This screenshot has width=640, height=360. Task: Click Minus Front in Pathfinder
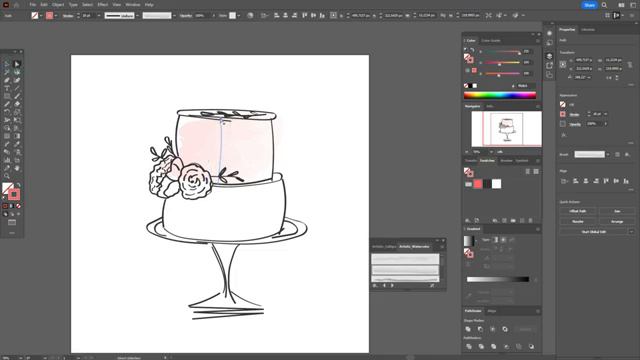tap(480, 329)
